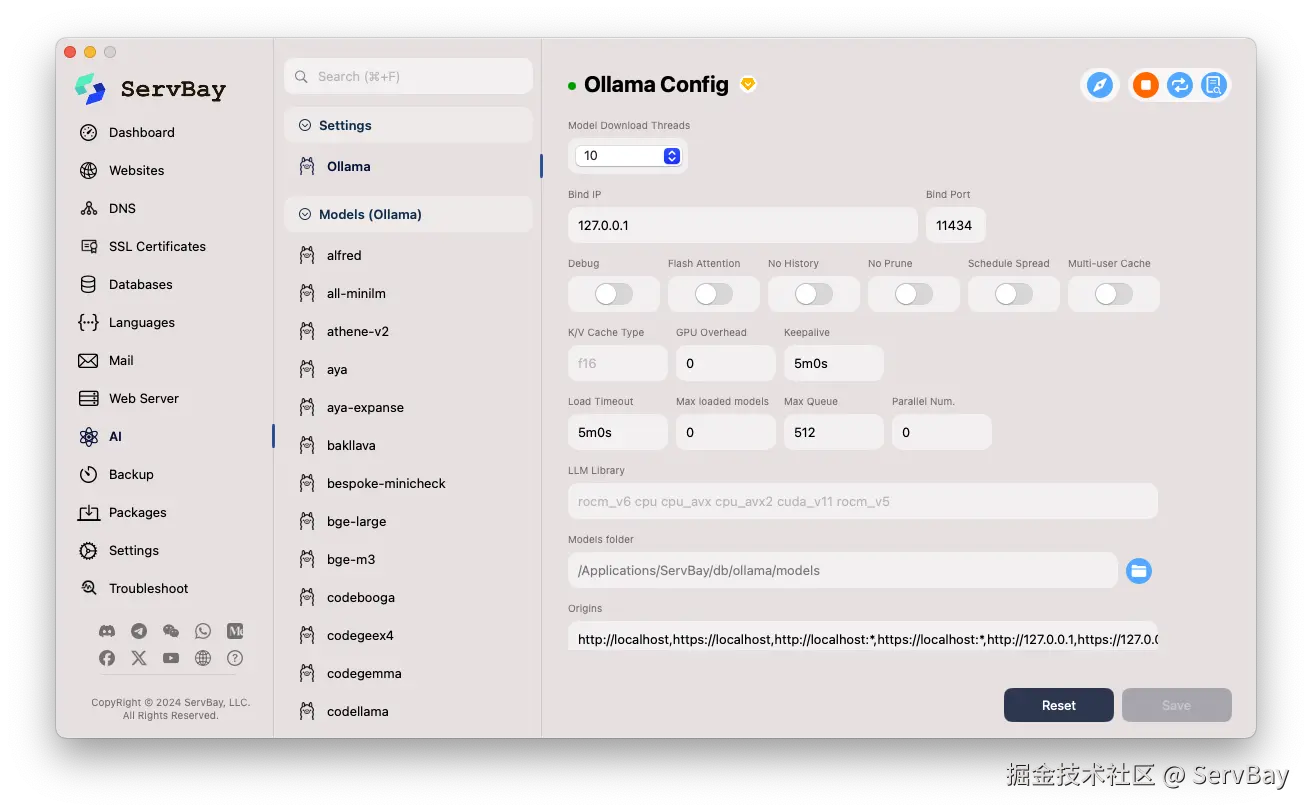
Task: Go to SSL Certificates
Action: coord(157,246)
